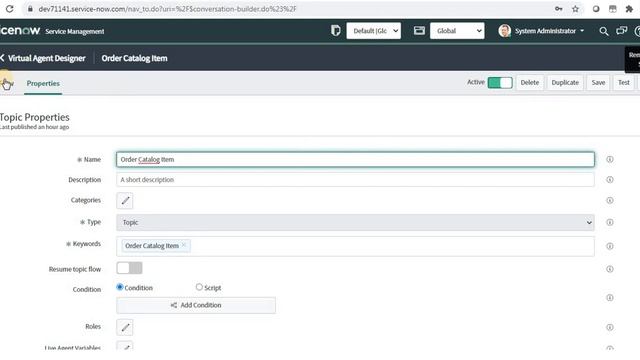Remove the Order Catalog Item keyword tag
Viewport: 640px width, 360px height.
pyautogui.click(x=184, y=245)
